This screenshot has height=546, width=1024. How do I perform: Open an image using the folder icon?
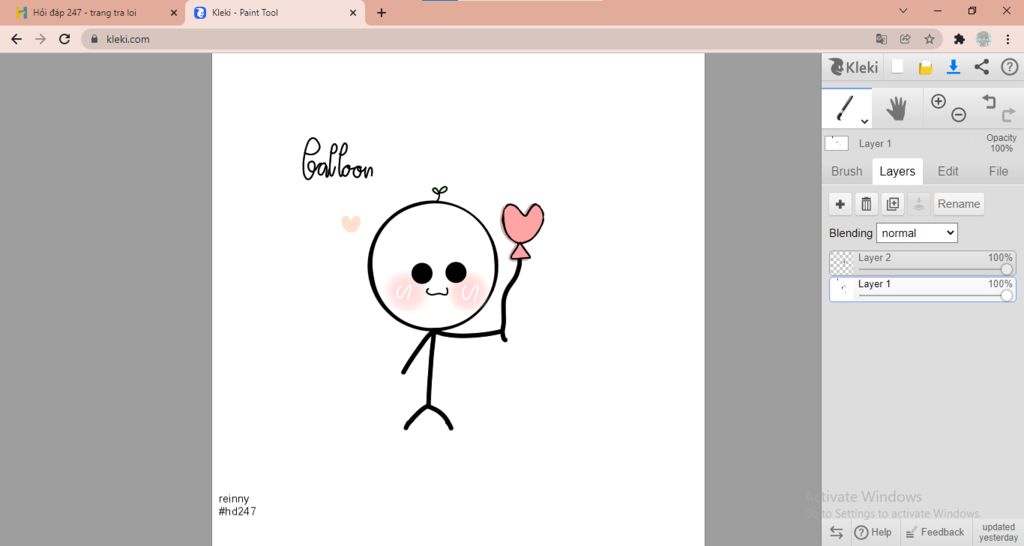click(925, 67)
